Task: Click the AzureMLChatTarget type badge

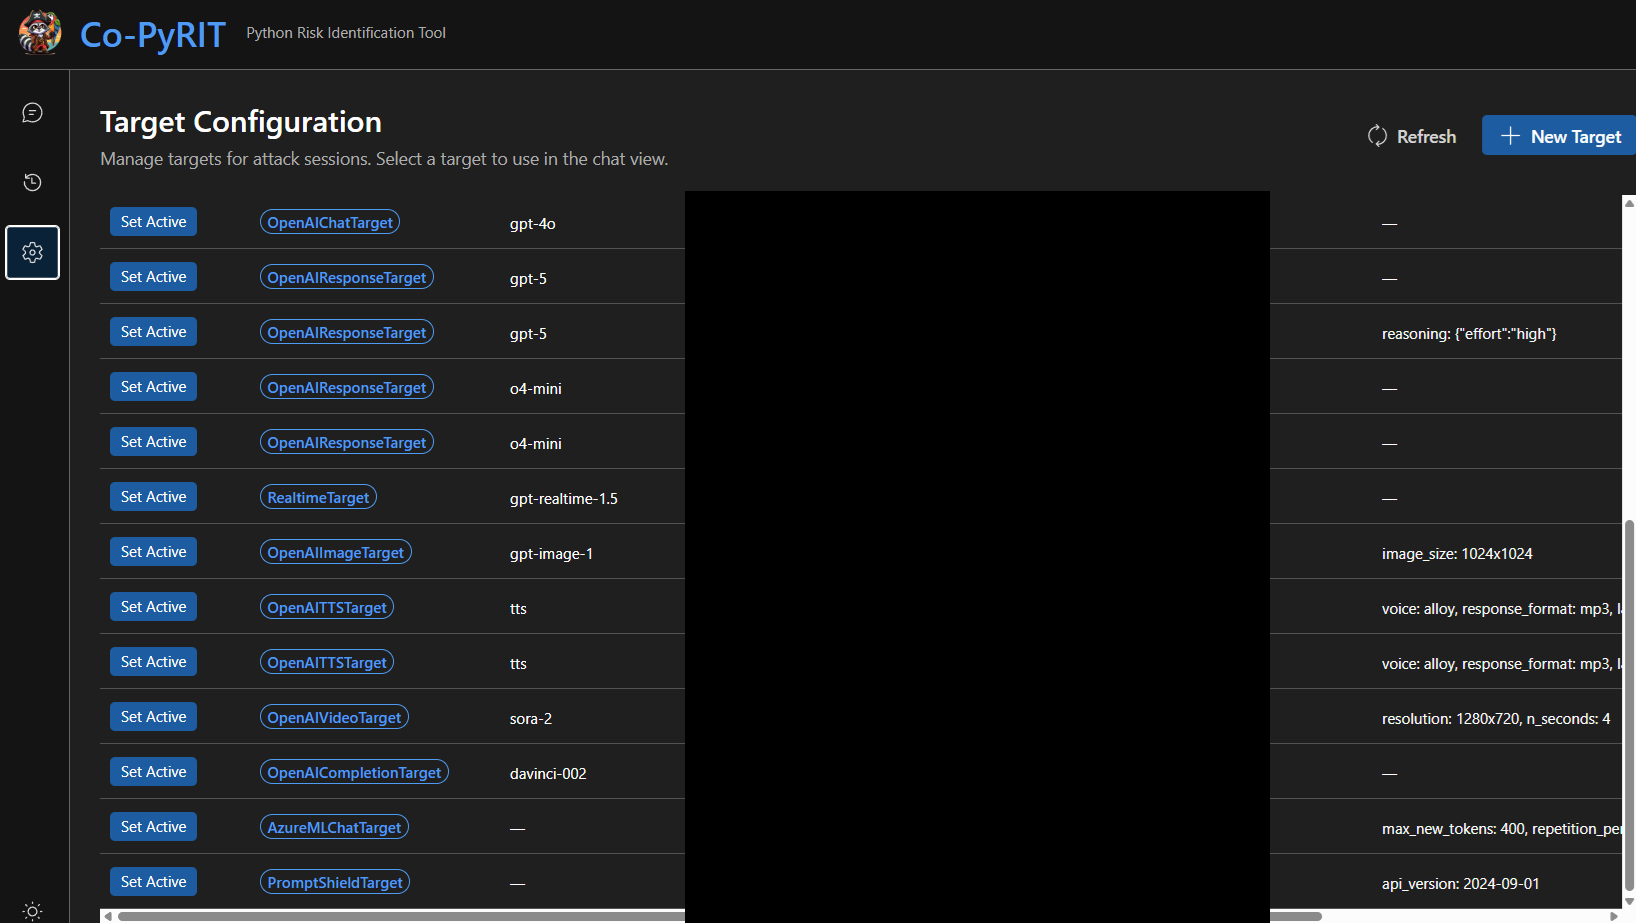Action: point(334,827)
